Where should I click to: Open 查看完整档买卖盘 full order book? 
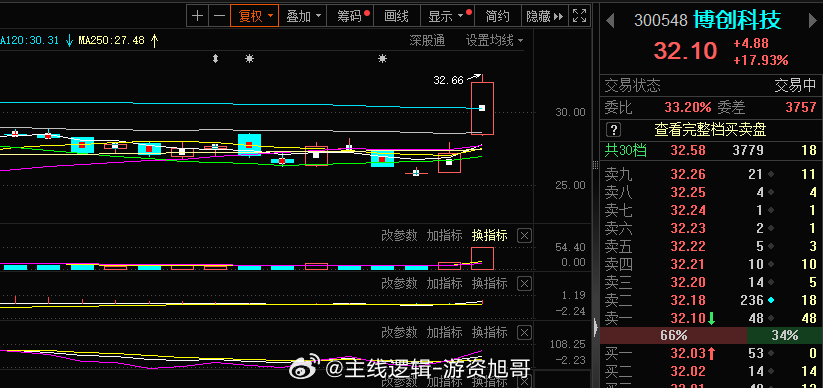[x=710, y=130]
